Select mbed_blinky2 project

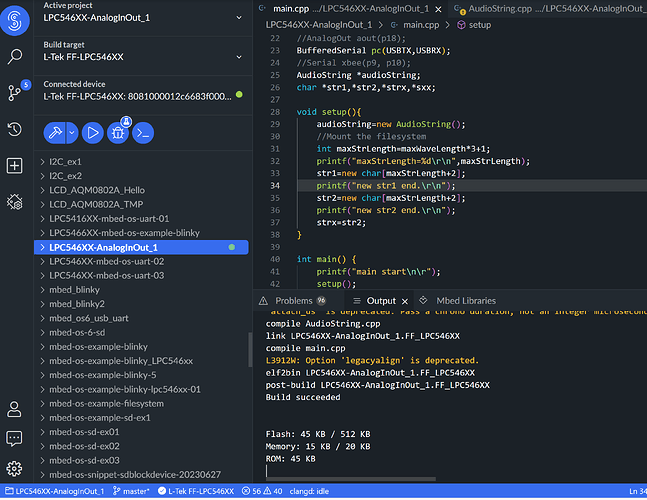click(143, 304)
